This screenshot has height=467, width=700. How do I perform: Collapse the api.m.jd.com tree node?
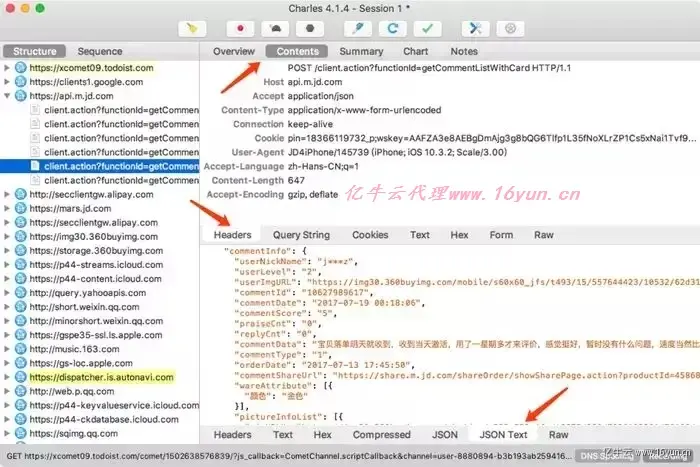pos(7,96)
